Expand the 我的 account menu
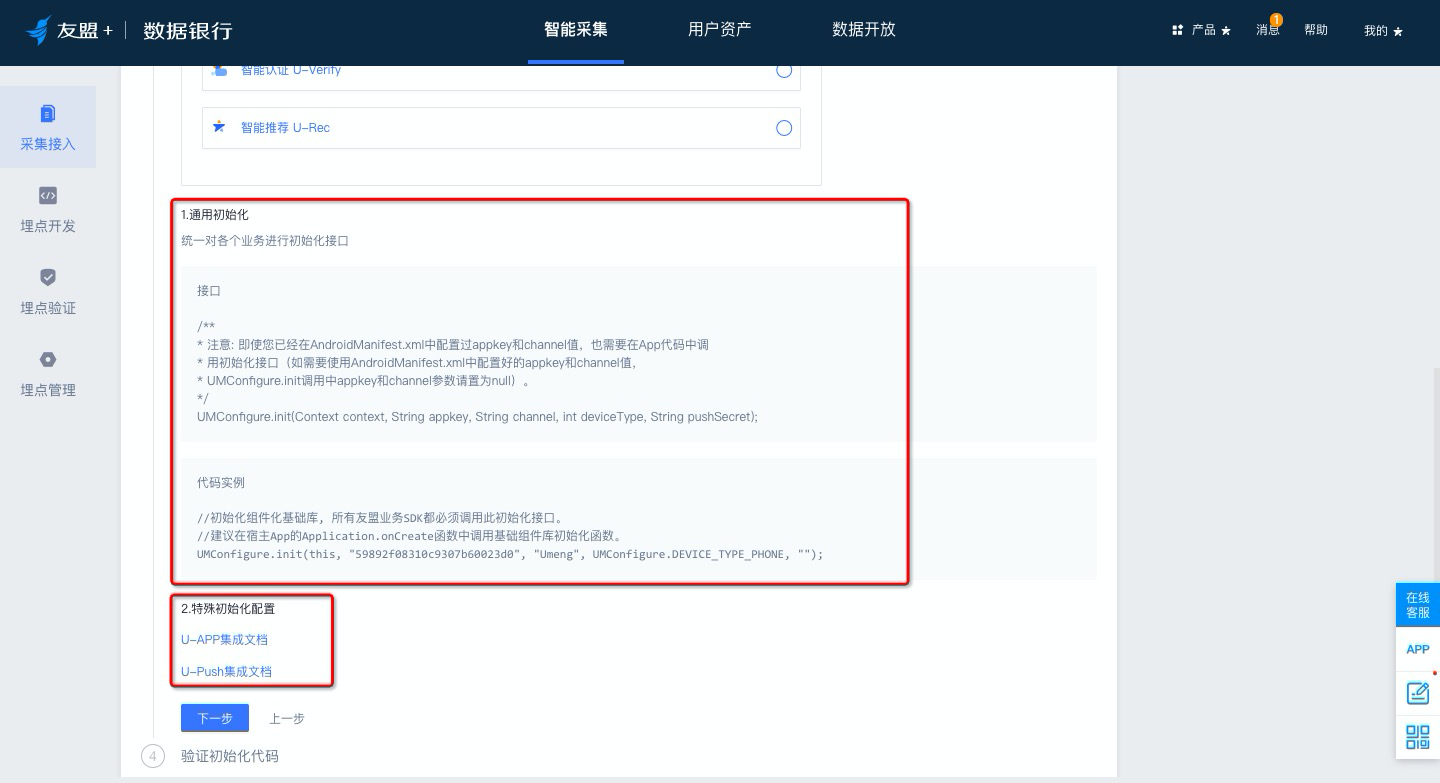 coord(1383,31)
